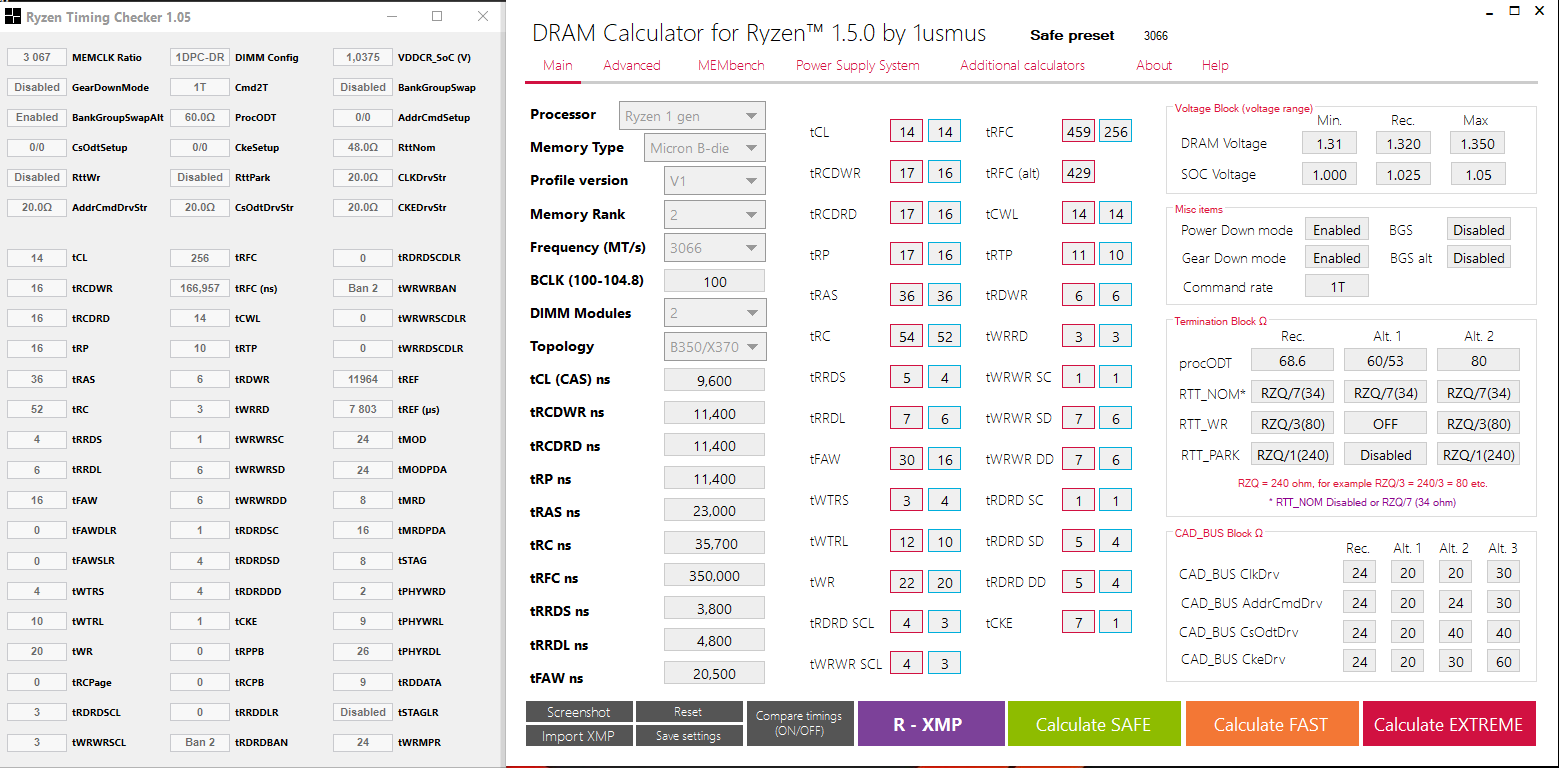The image size is (1559, 768).
Task: Open the Power Supply System tab
Action: 858,65
